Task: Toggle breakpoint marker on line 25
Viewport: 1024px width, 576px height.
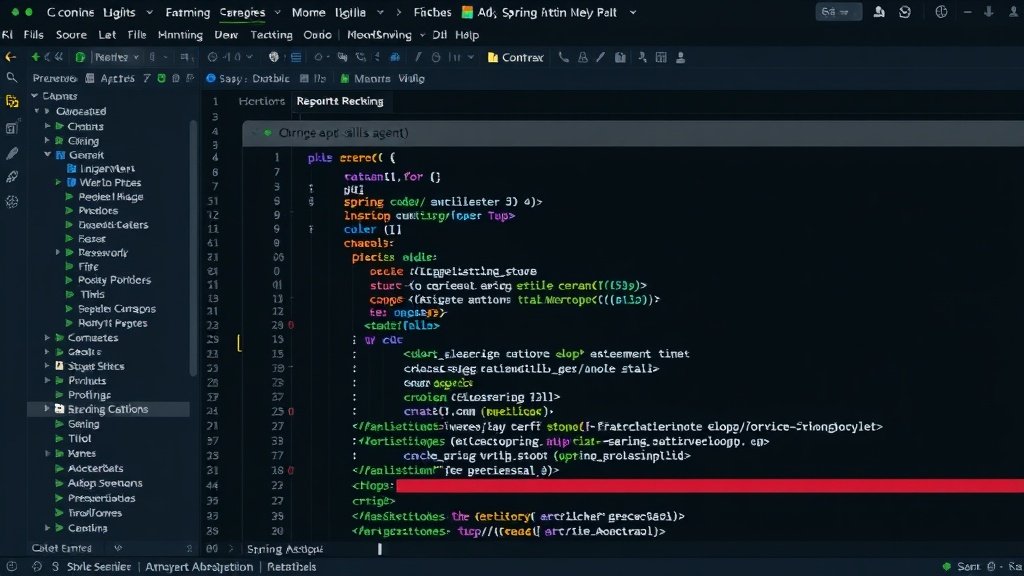Action: (x=291, y=411)
